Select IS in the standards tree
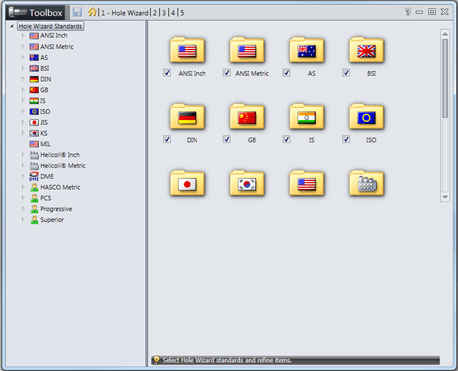 [43, 101]
